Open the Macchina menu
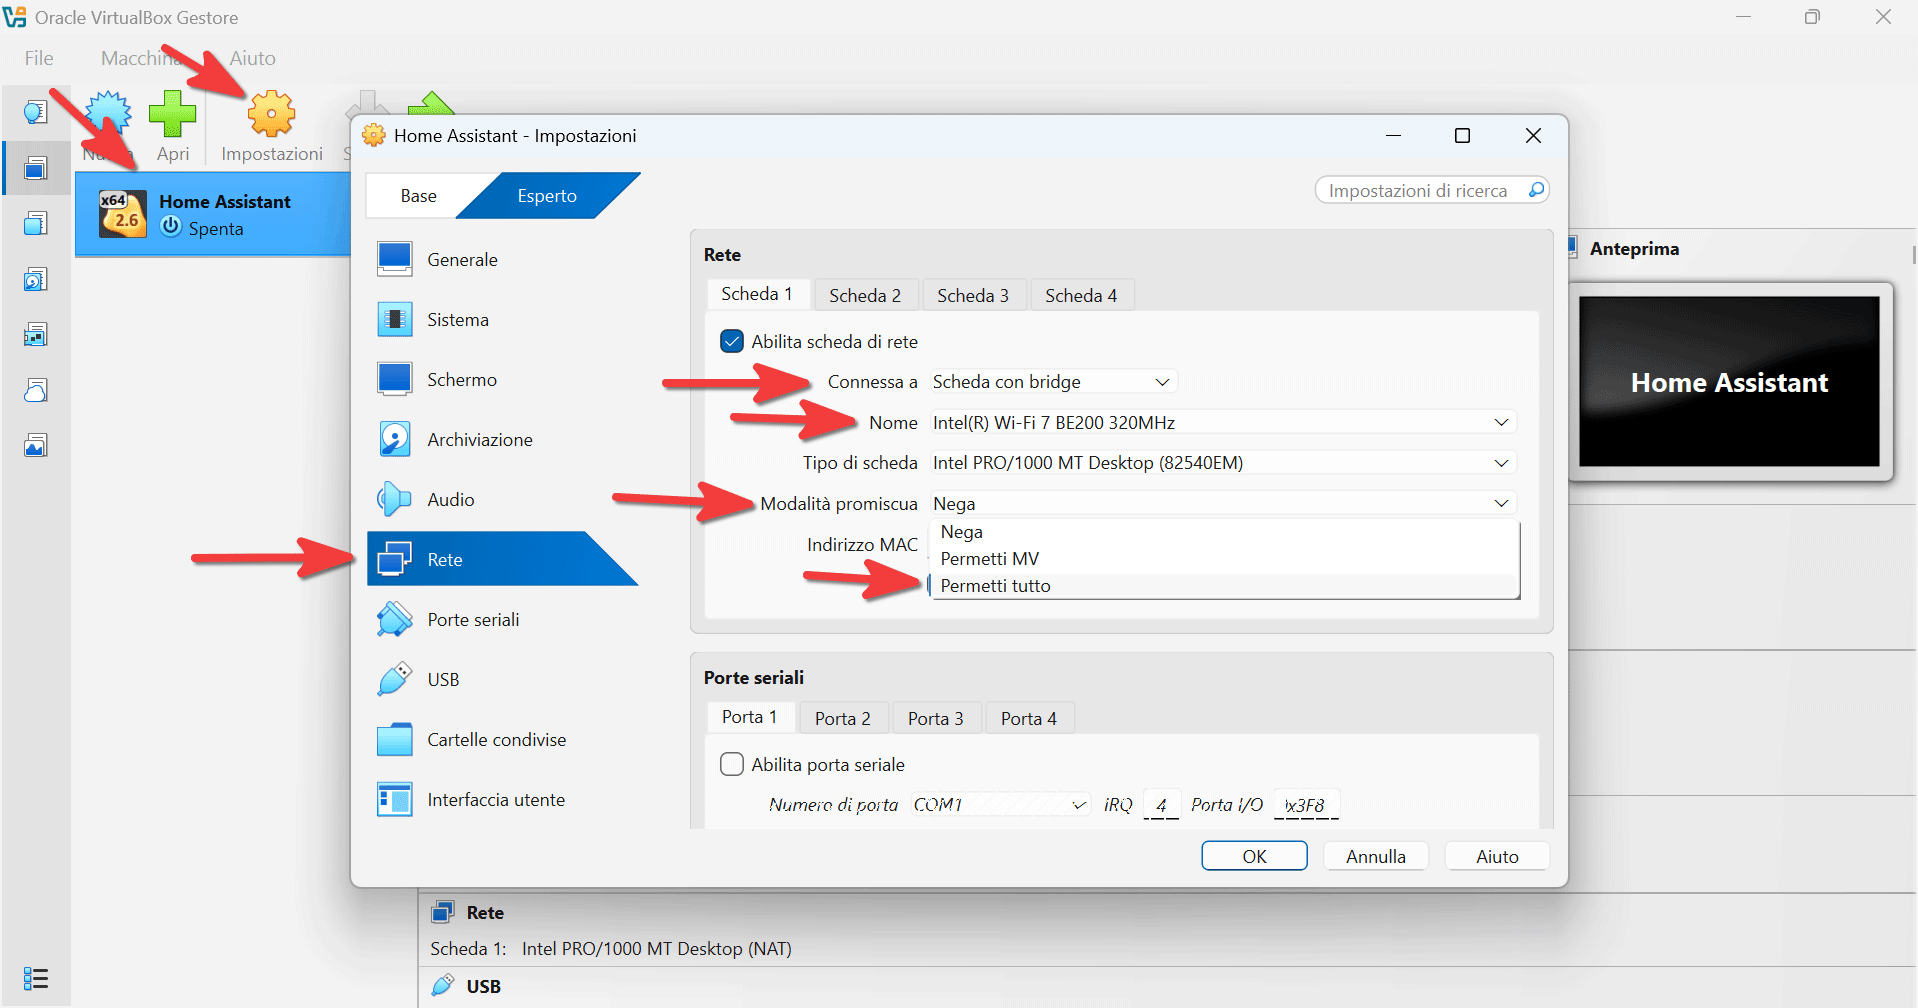The image size is (1918, 1008). (x=142, y=58)
